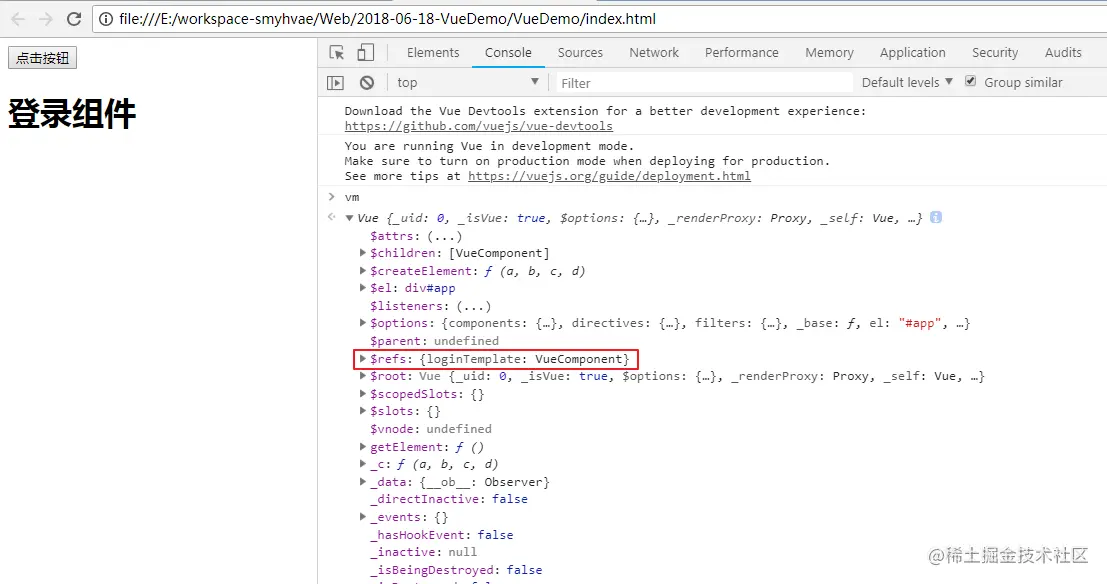
Task: Switch to the Performance tab
Action: (741, 52)
